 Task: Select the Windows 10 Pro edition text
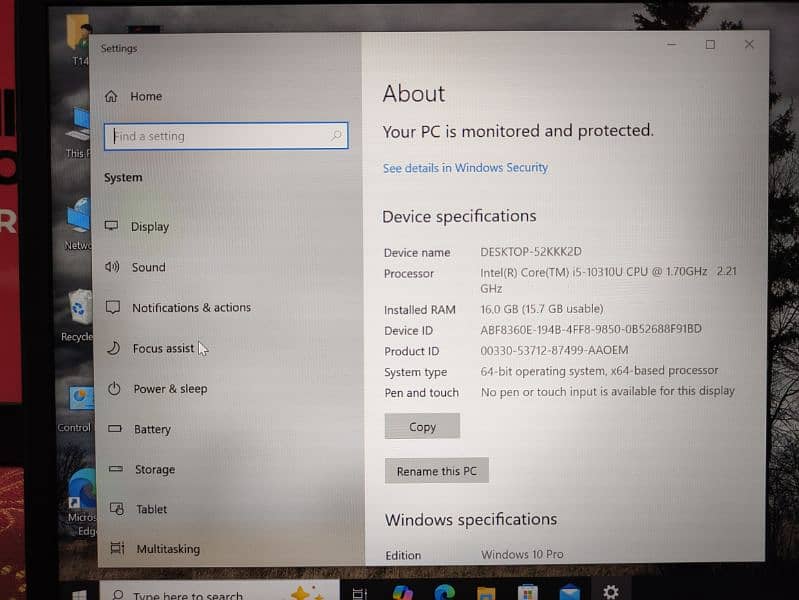[522, 554]
